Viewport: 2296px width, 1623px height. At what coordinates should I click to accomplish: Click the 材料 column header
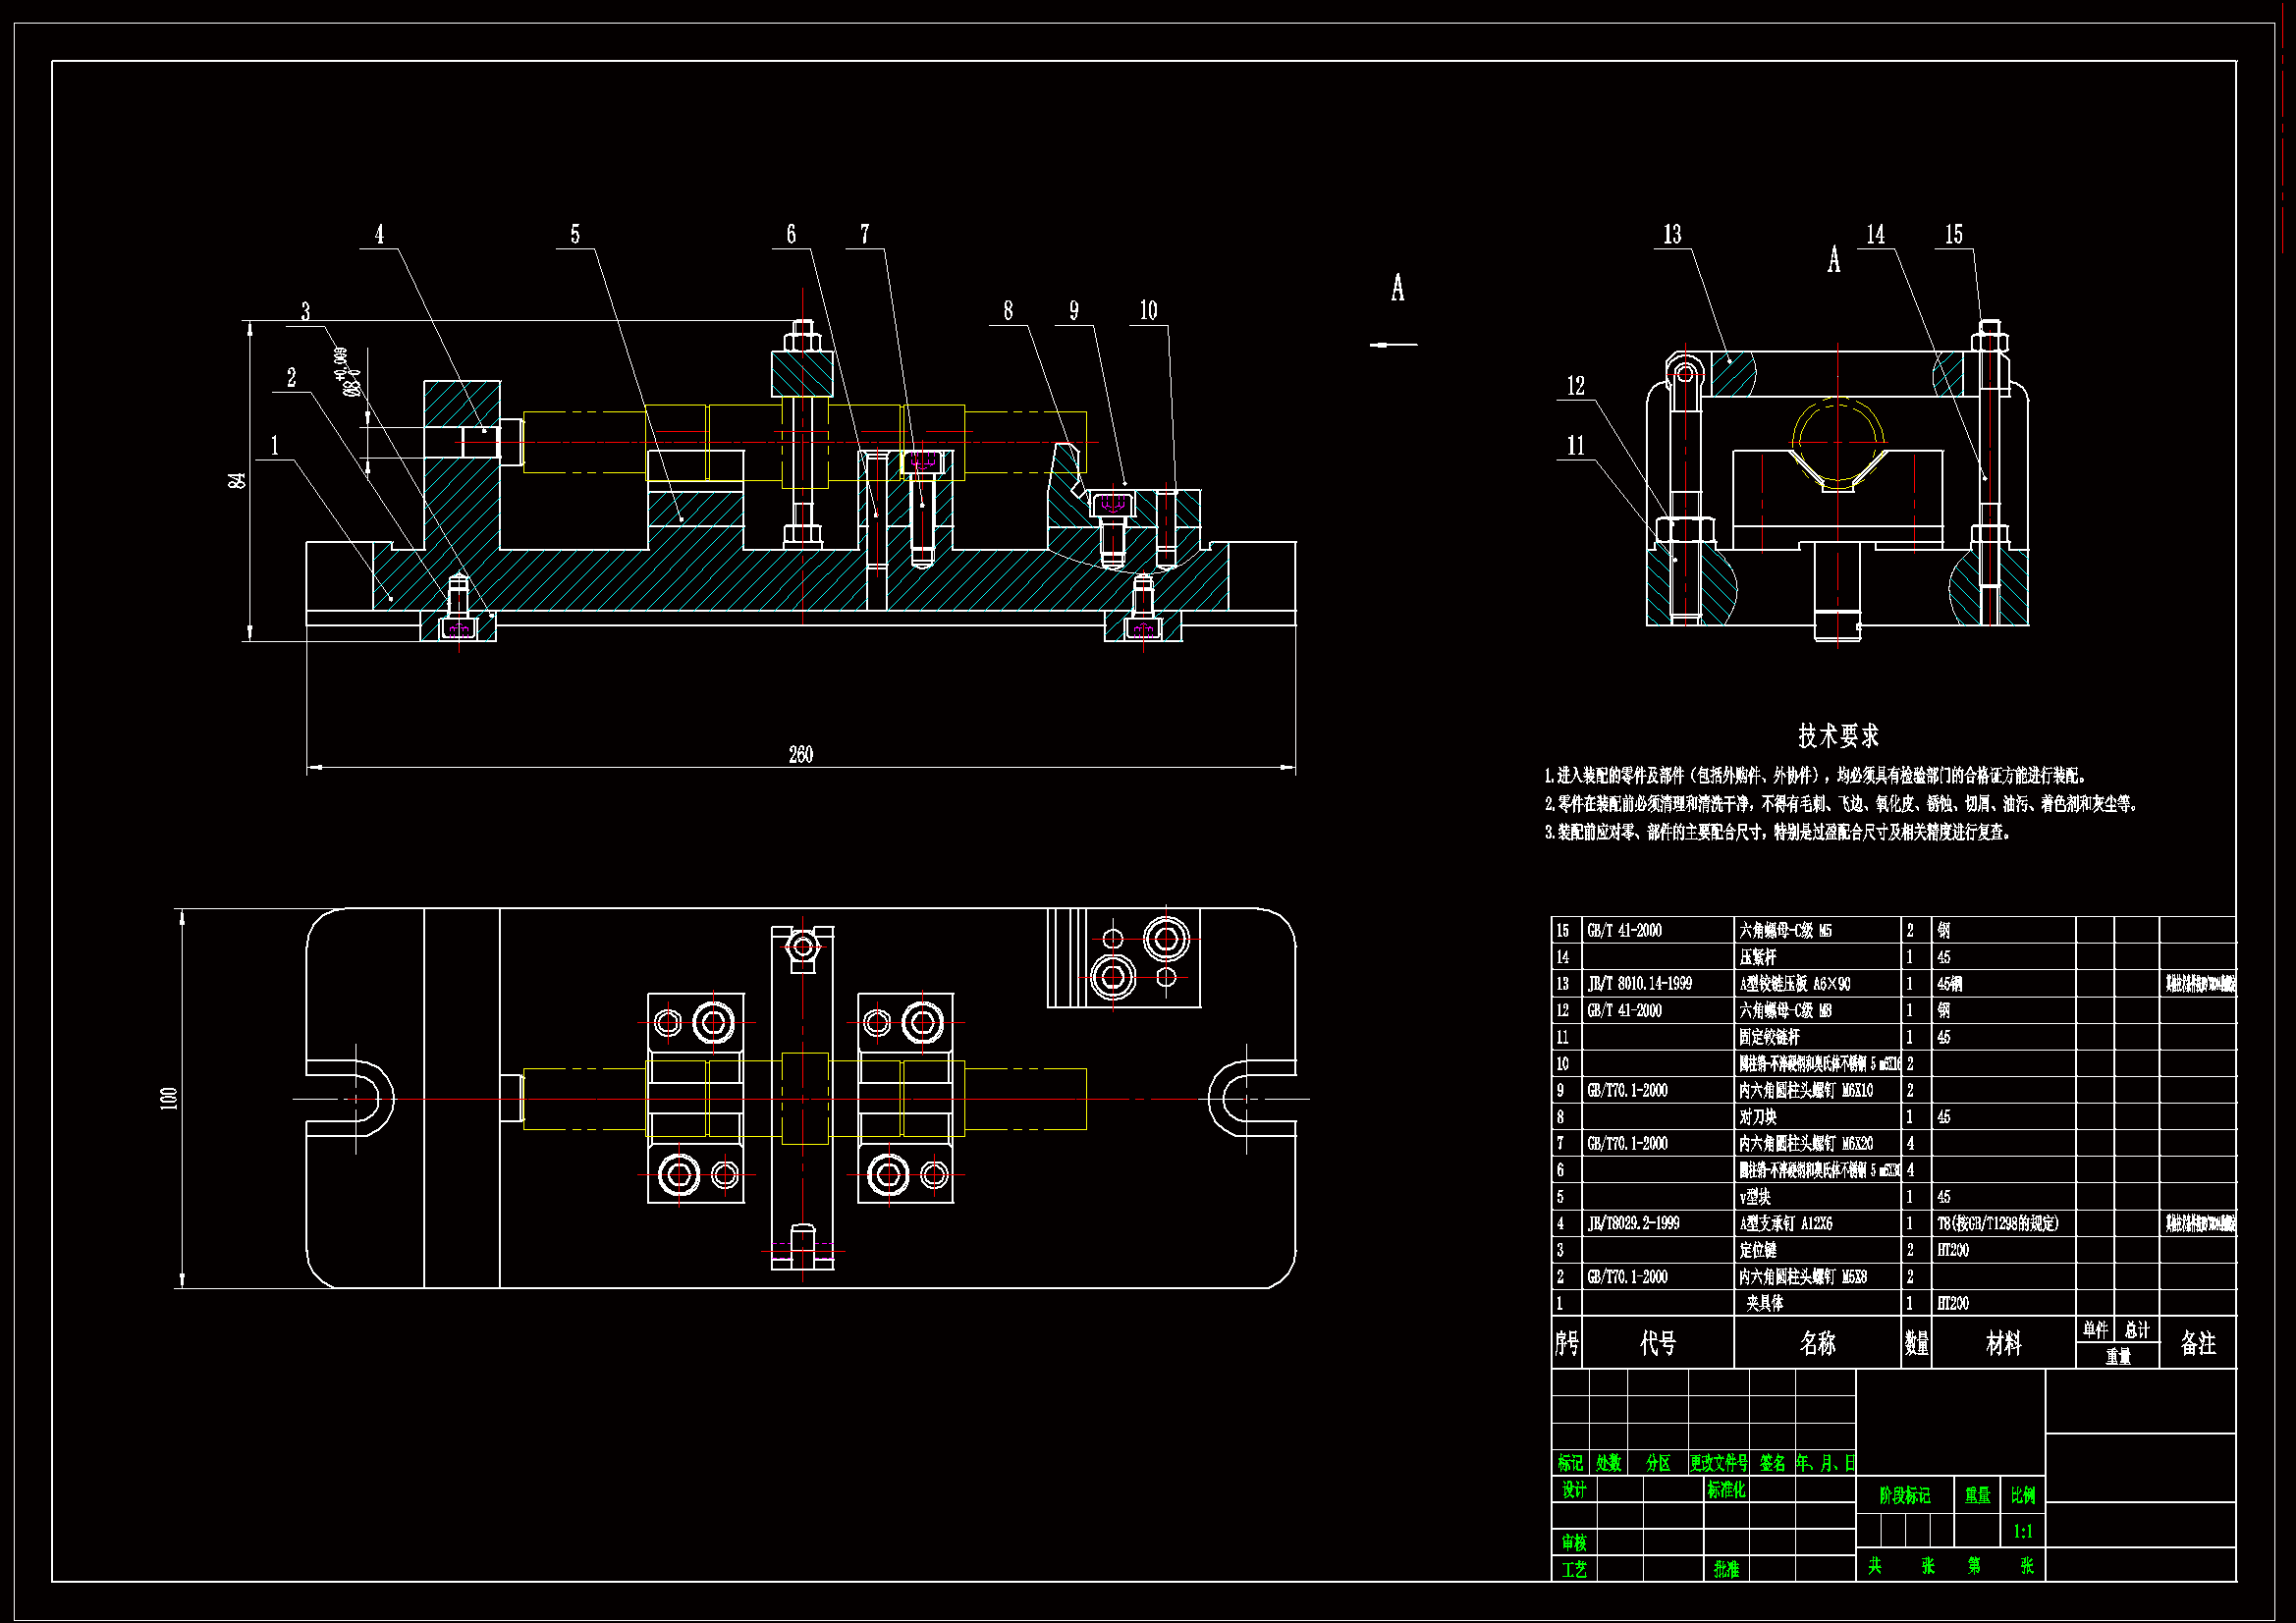click(x=2003, y=1343)
